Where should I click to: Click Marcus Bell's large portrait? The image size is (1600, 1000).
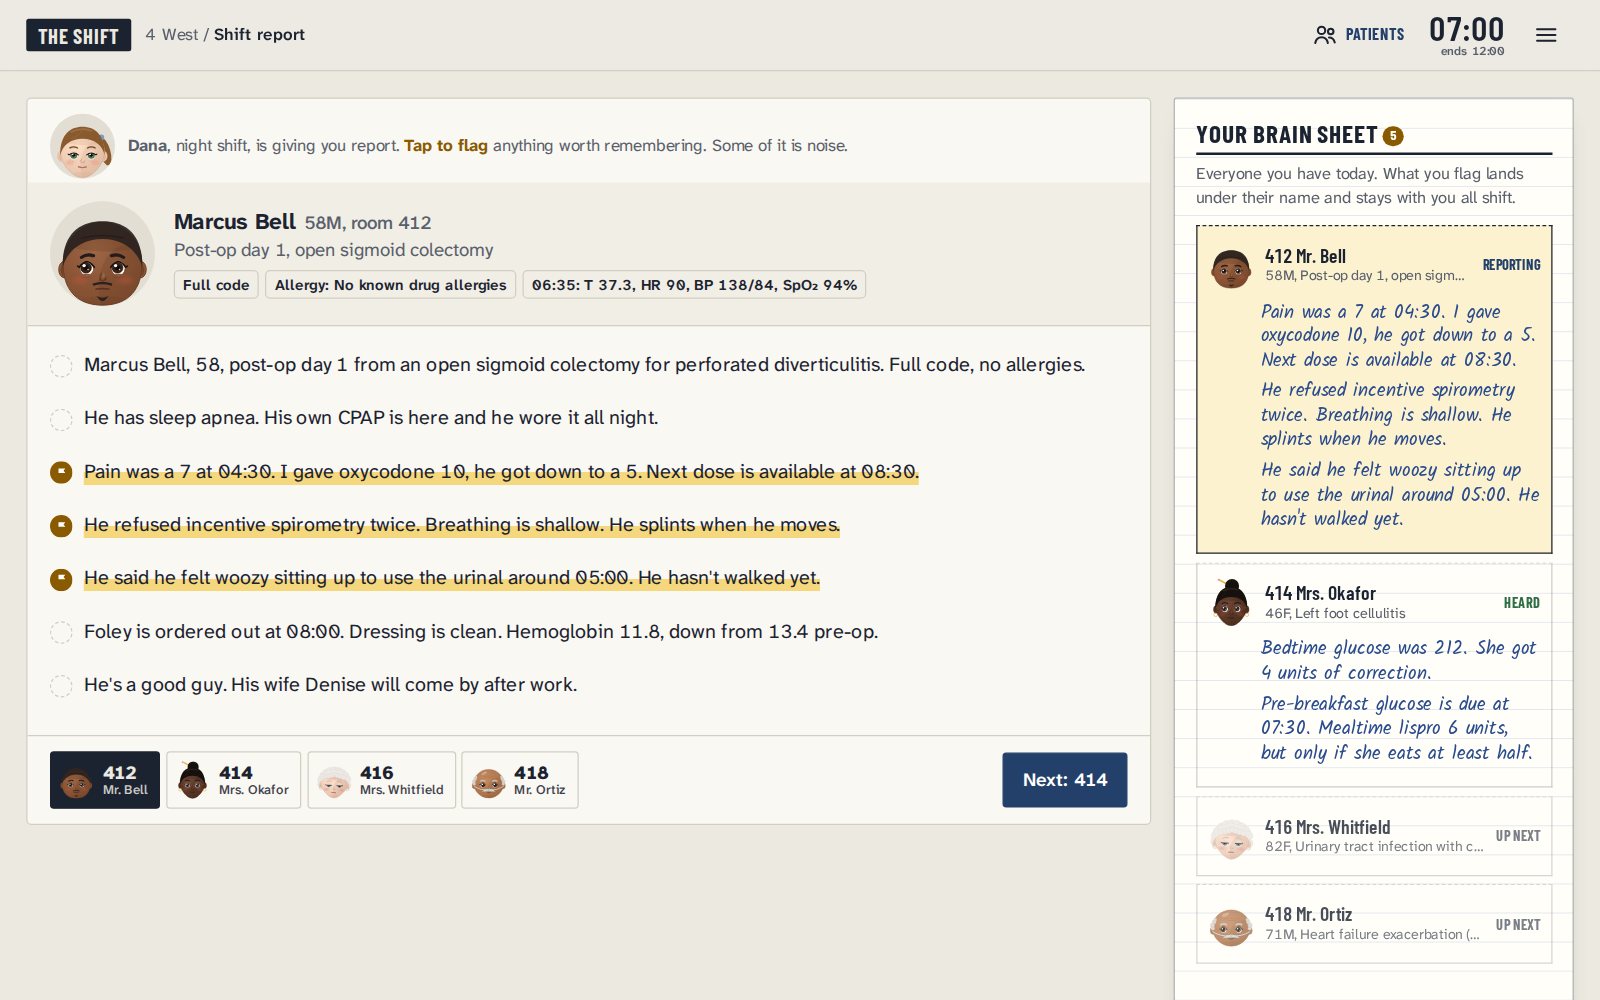coord(102,254)
